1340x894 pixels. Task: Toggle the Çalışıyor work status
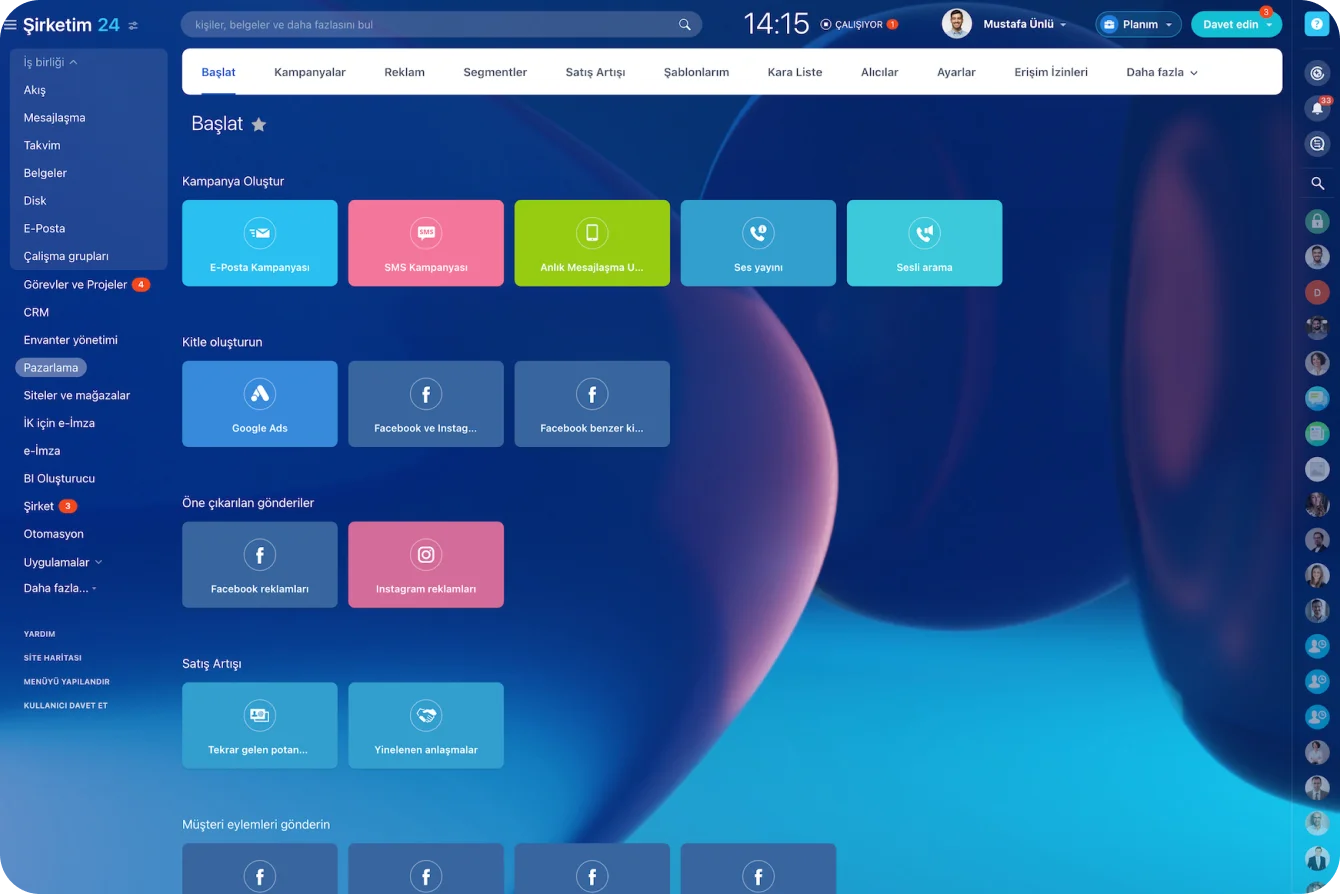(851, 25)
